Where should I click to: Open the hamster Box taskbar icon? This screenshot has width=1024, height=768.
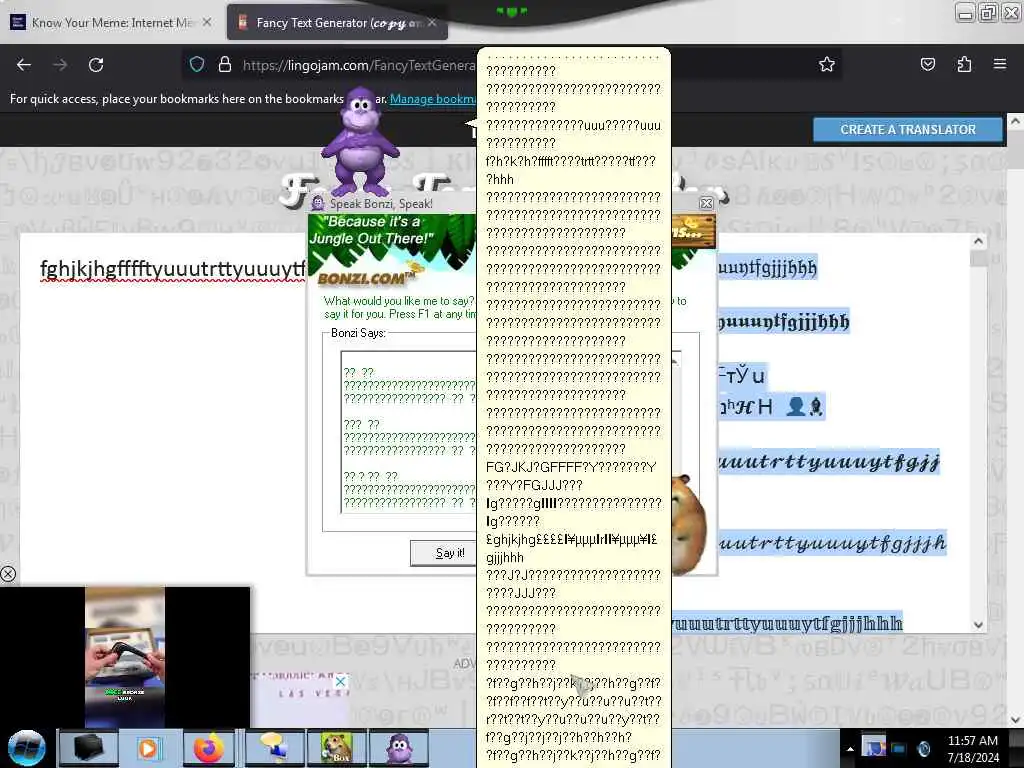pos(336,748)
